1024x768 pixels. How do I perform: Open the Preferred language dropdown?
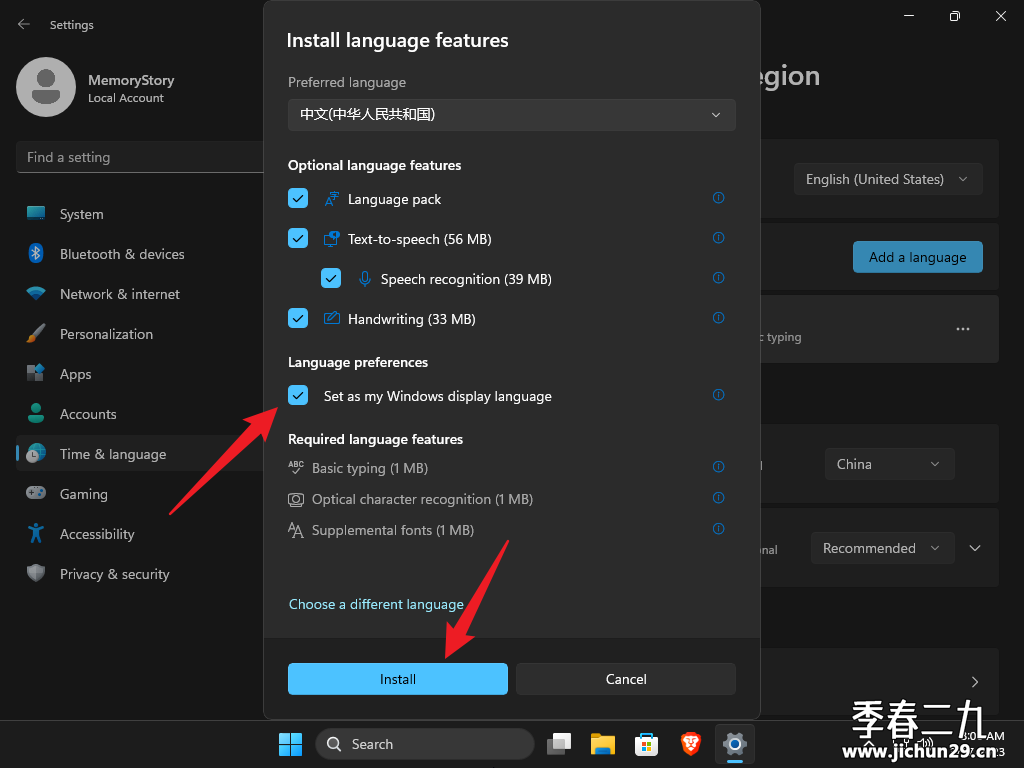click(x=511, y=115)
